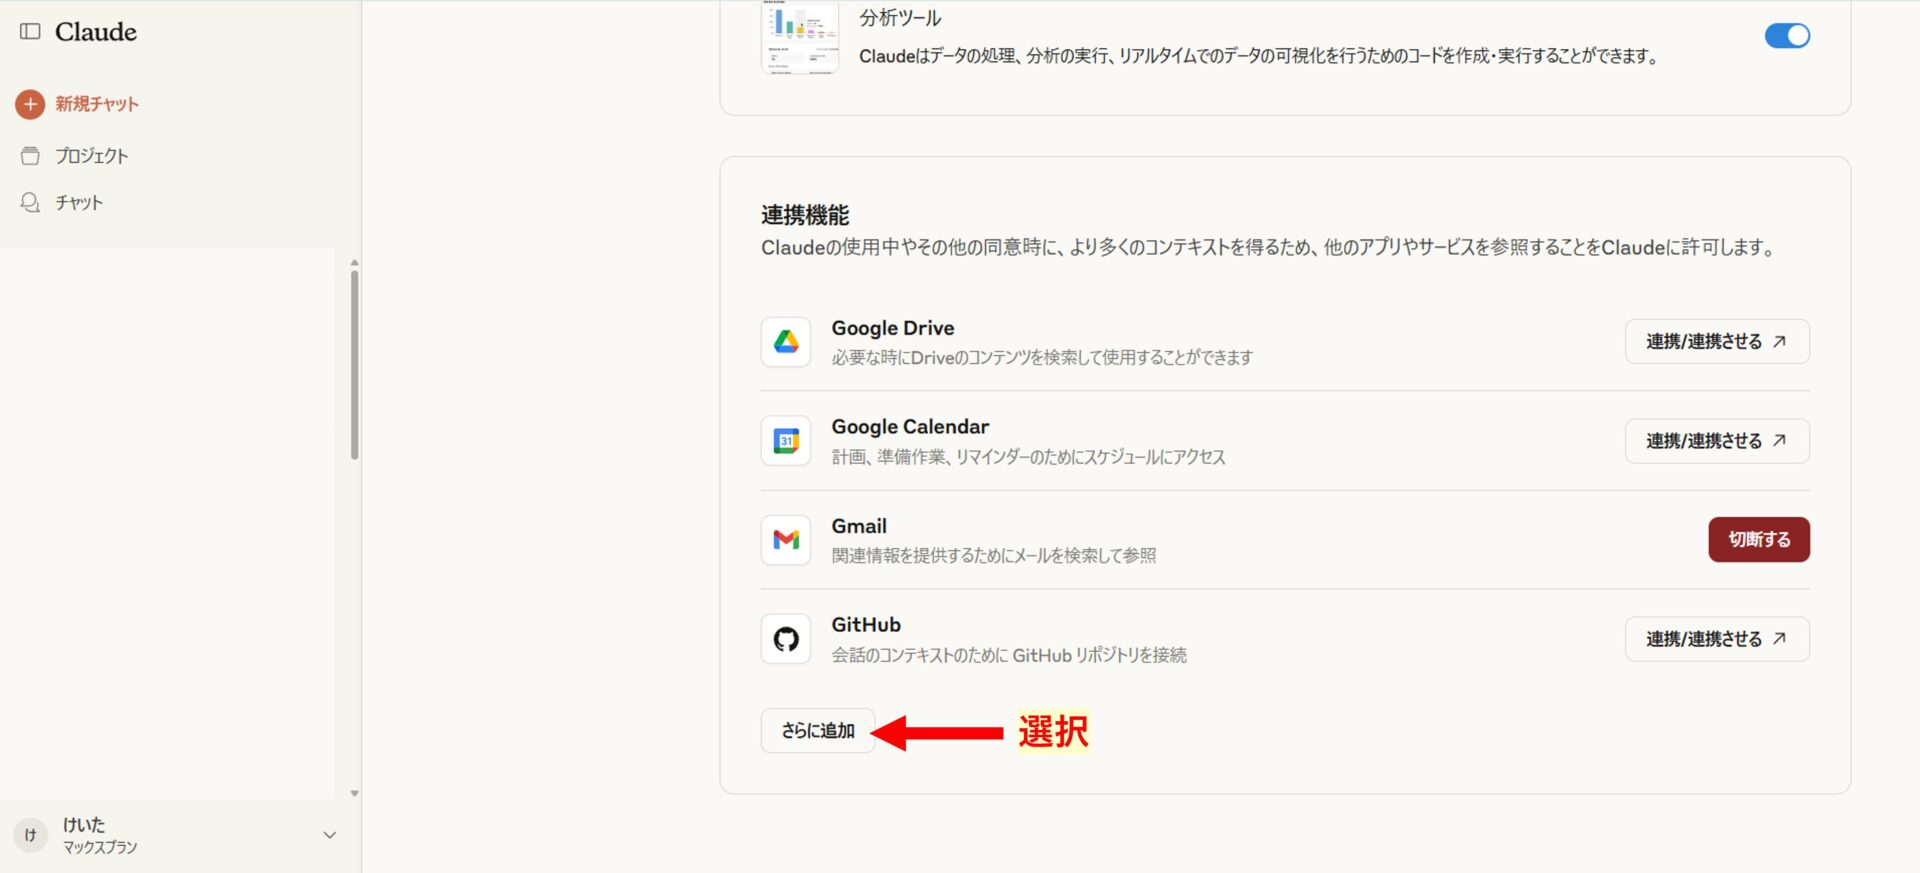Click the sidebar scrollbar thumb
Image resolution: width=1920 pixels, height=873 pixels.
(354, 365)
